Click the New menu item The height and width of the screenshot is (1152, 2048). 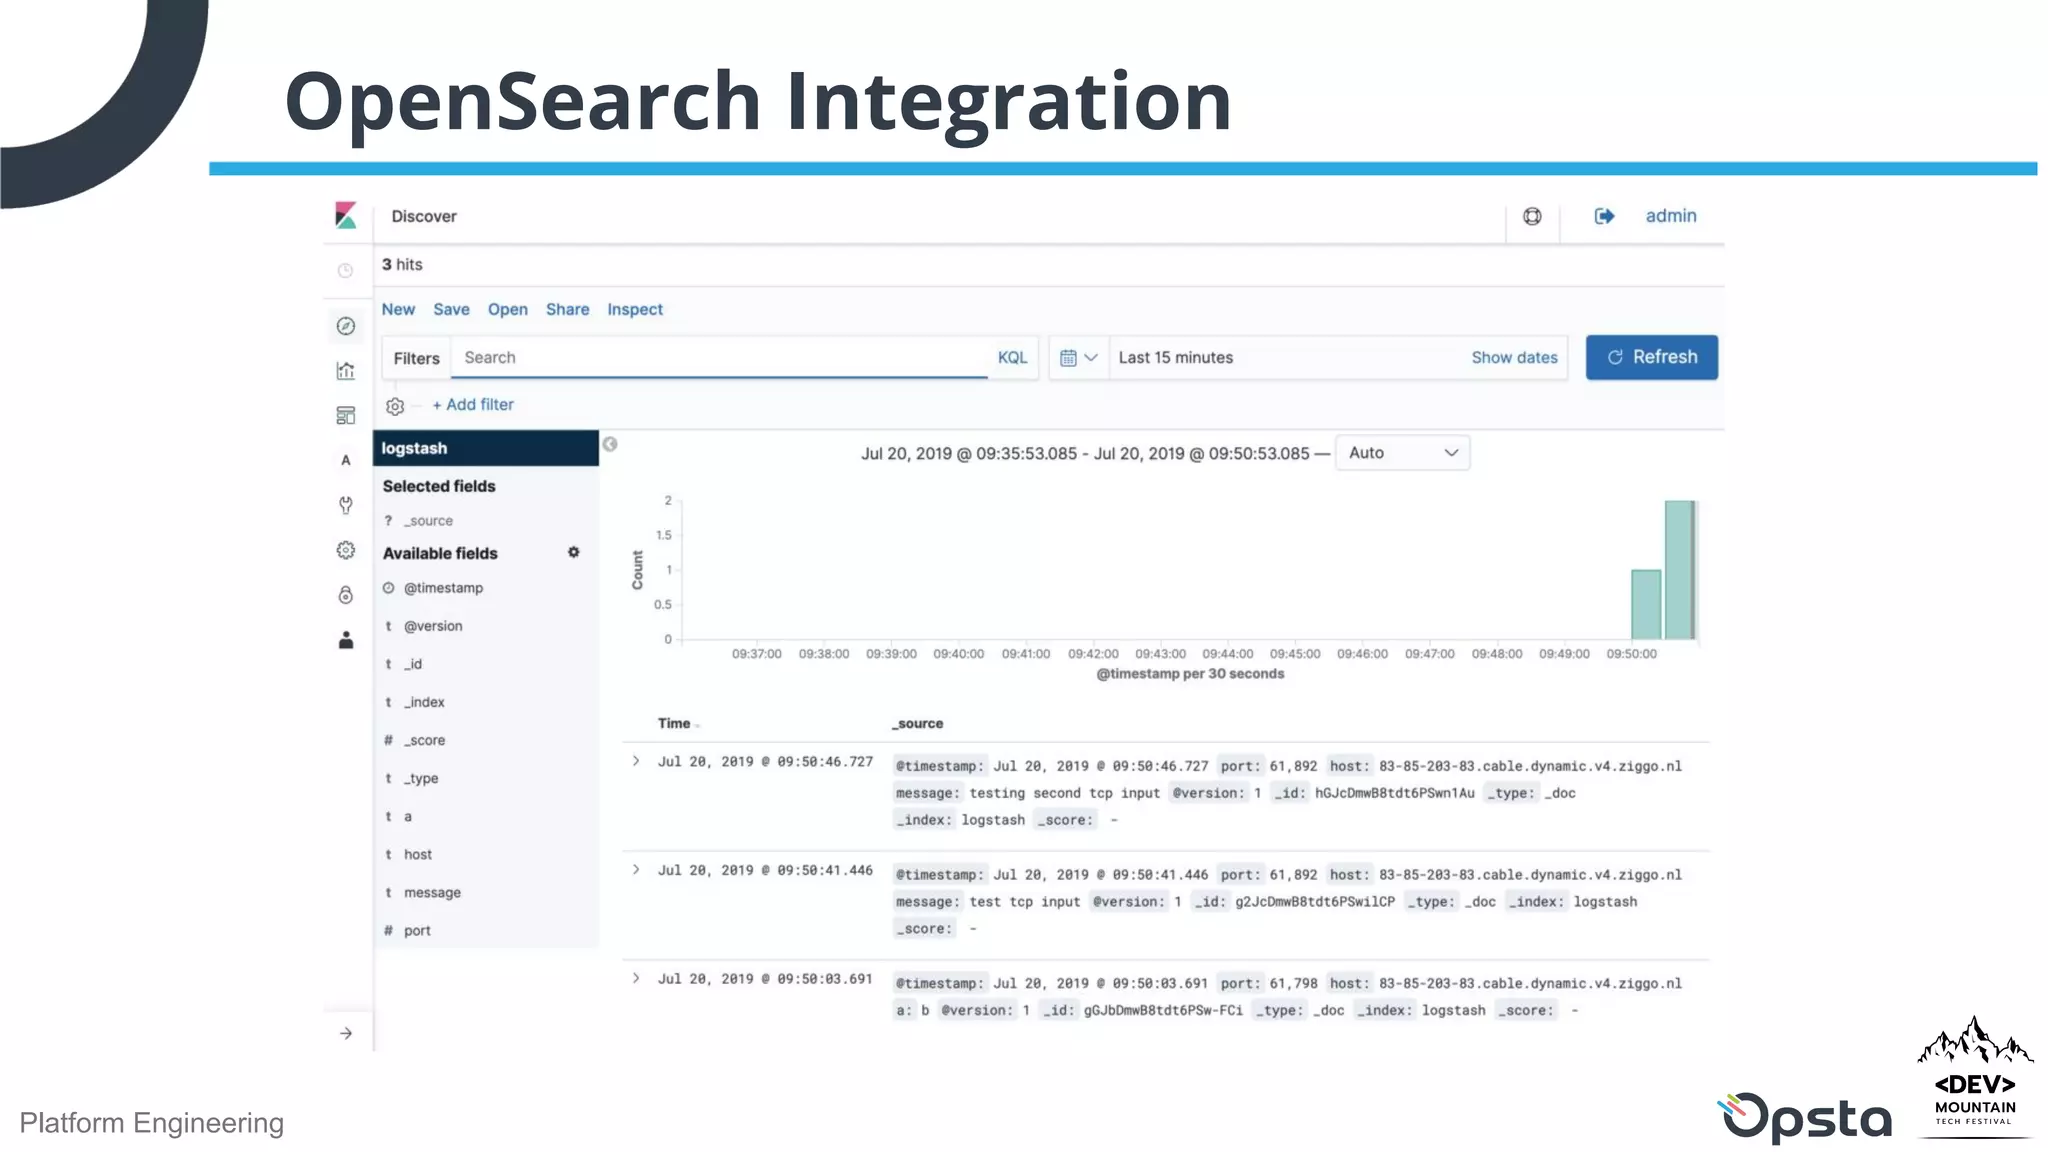click(x=398, y=310)
